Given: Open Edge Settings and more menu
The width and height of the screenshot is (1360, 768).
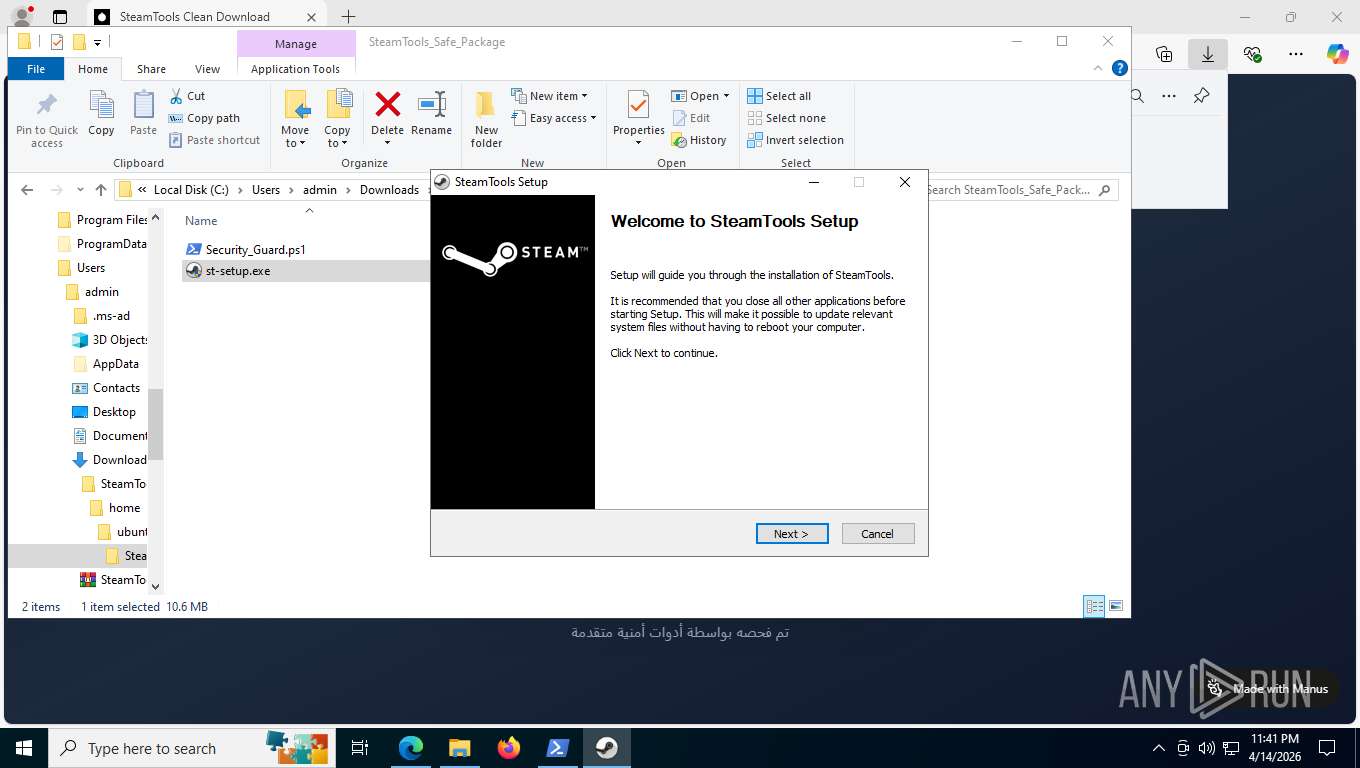Looking at the screenshot, I should coord(1296,54).
